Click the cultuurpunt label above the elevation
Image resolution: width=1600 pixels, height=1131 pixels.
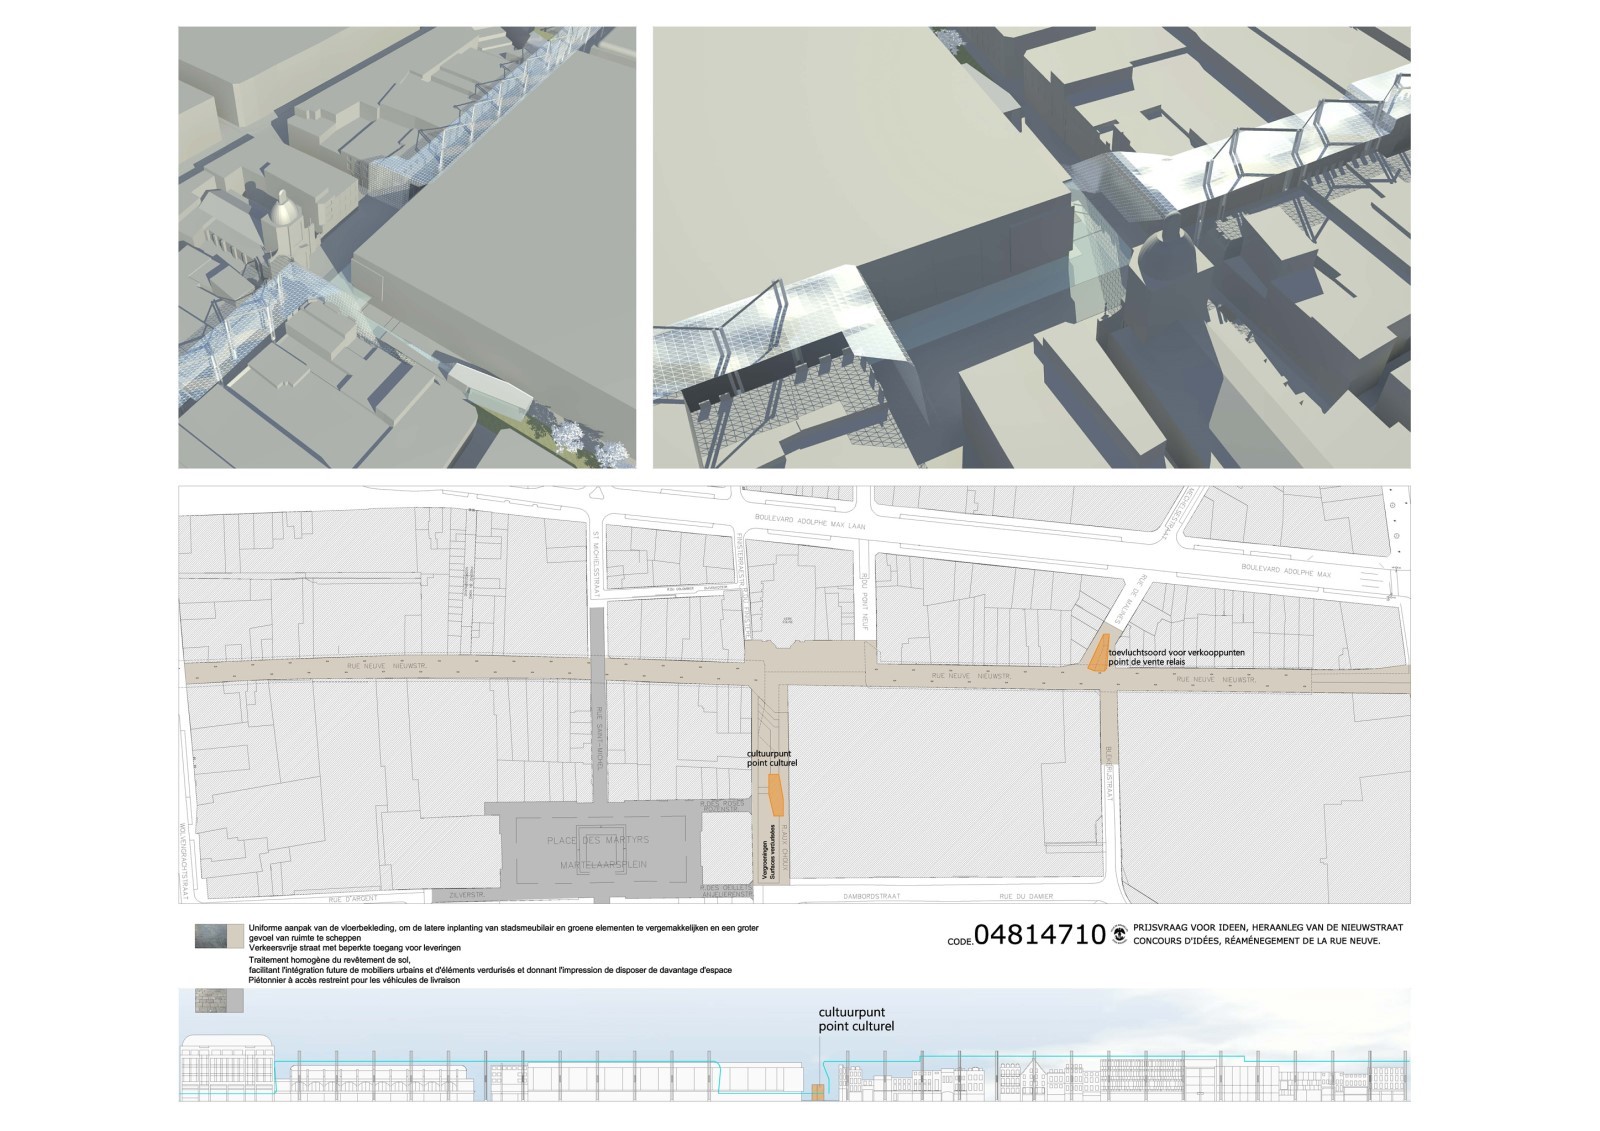(856, 1019)
